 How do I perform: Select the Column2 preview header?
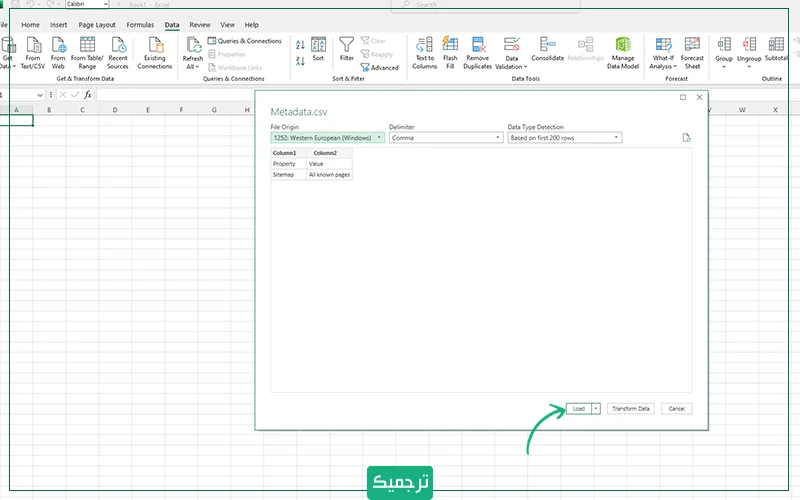coord(329,153)
